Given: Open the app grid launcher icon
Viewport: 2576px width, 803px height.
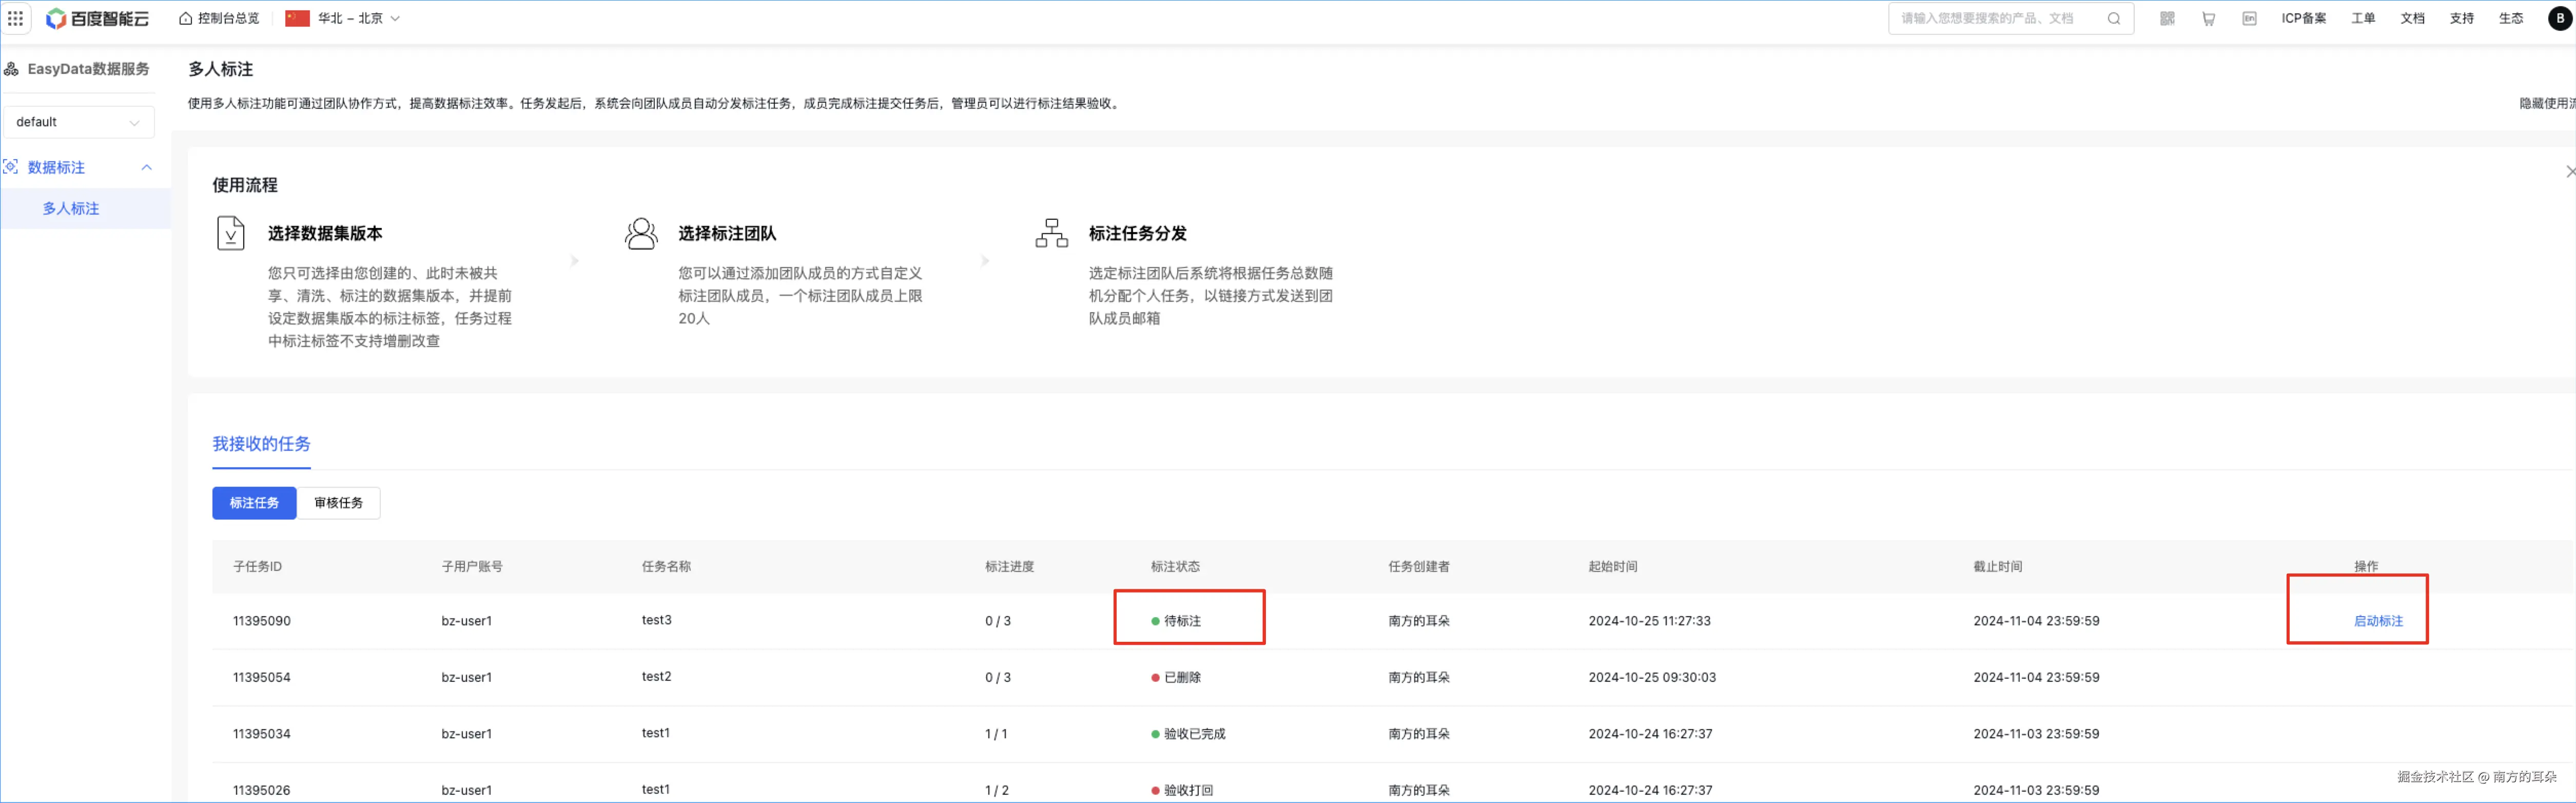Looking at the screenshot, I should [15, 18].
